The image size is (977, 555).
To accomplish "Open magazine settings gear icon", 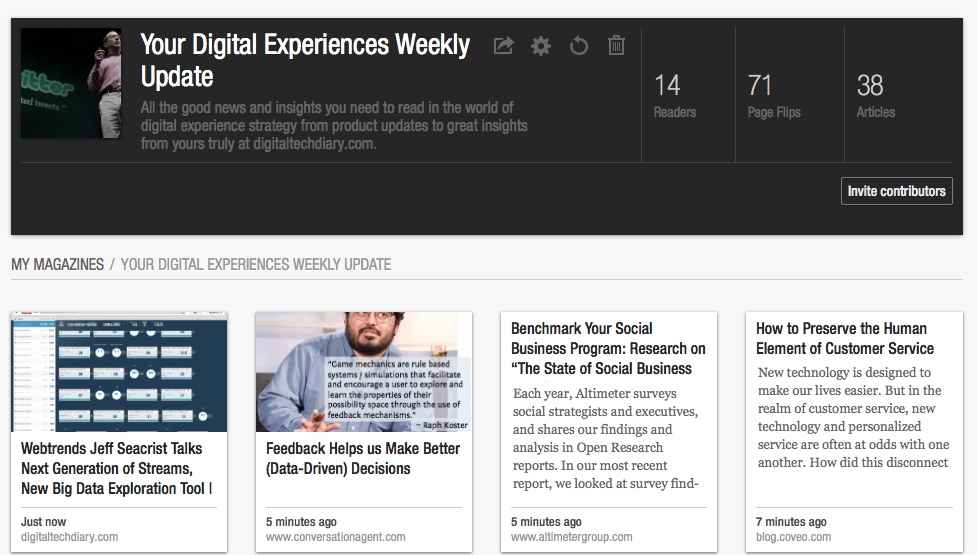I will click(x=541, y=46).
